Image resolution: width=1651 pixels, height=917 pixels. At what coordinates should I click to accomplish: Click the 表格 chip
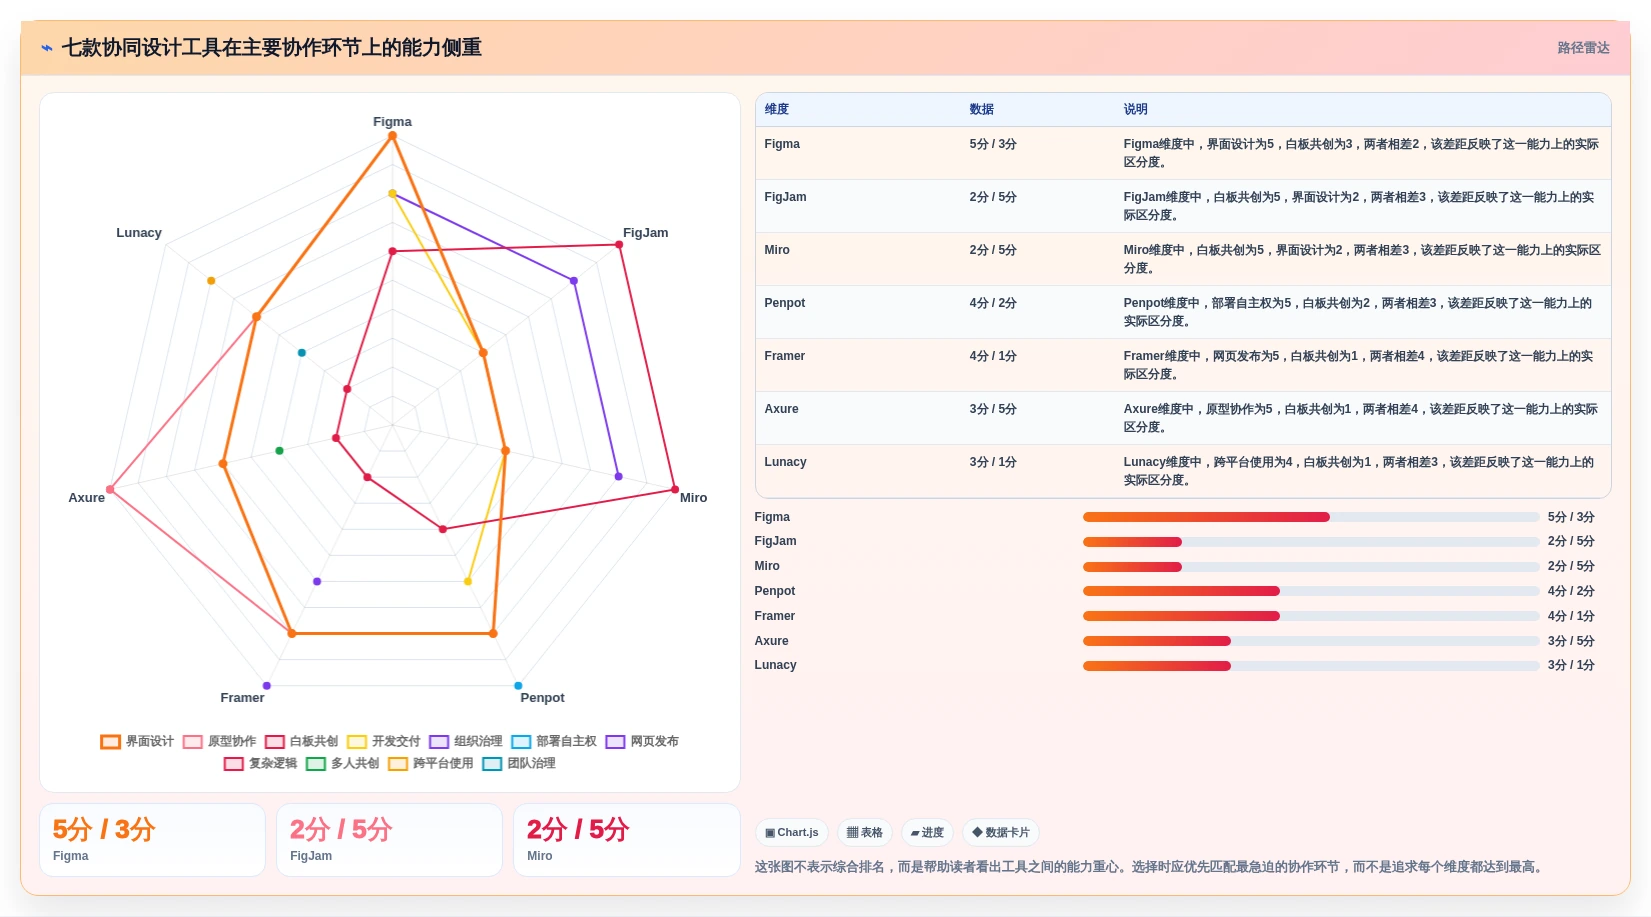point(864,832)
